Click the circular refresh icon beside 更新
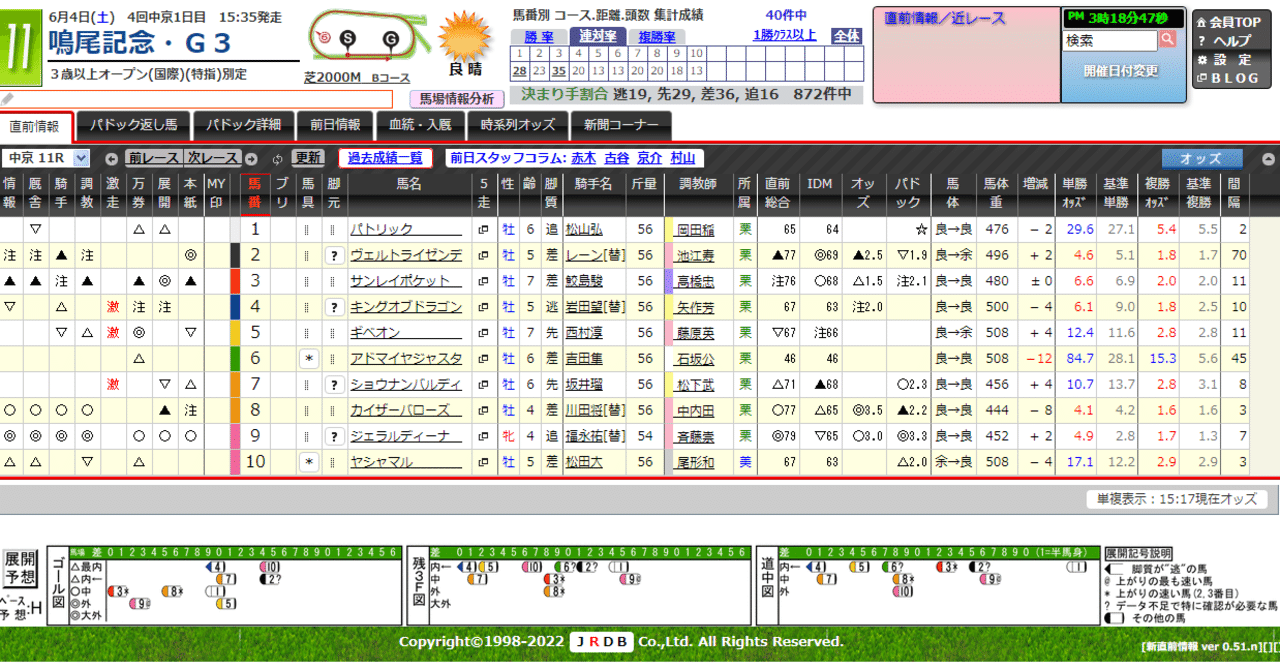 click(x=278, y=158)
